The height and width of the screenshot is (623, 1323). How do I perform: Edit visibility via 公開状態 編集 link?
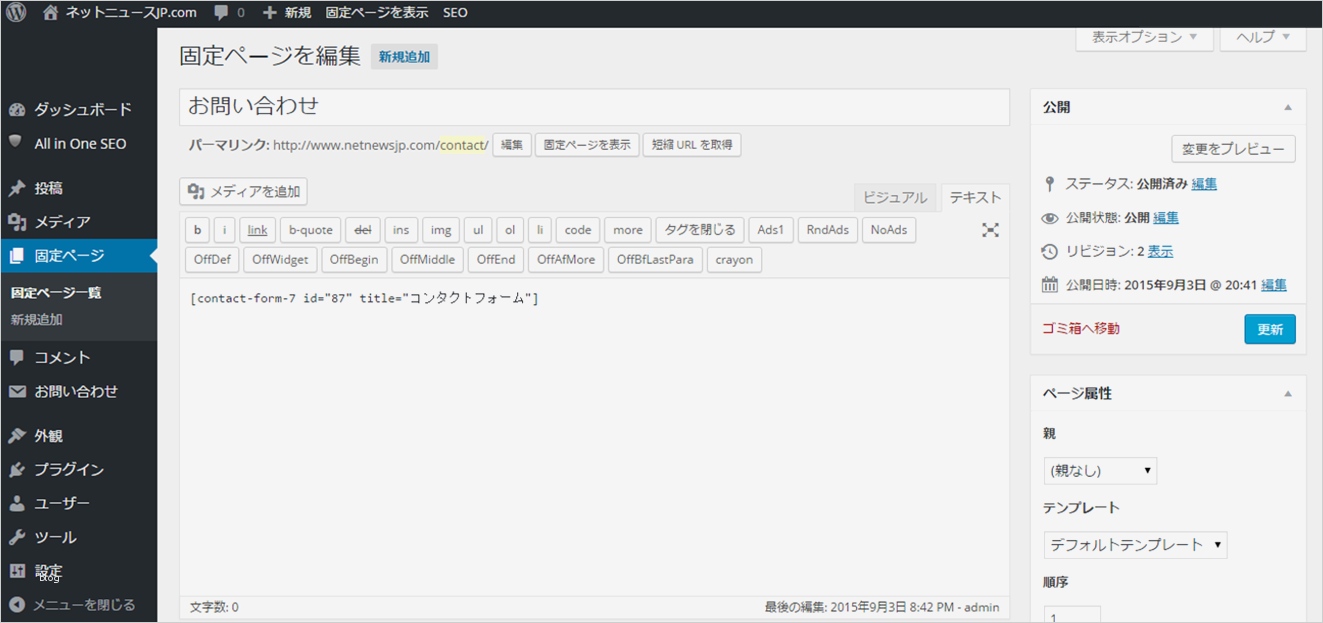[x=1166, y=218]
